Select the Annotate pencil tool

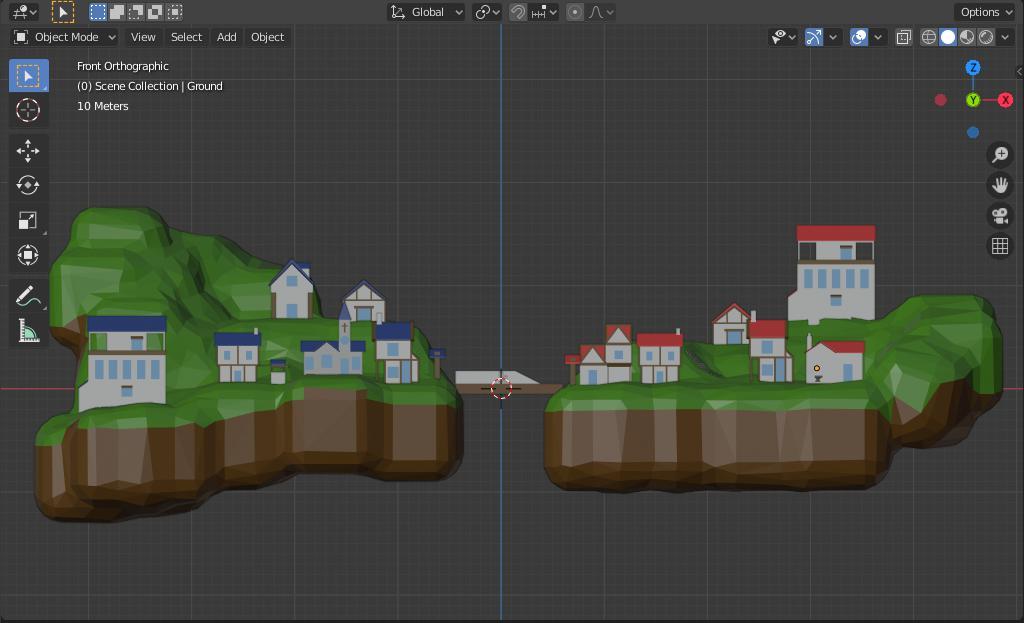(28, 297)
